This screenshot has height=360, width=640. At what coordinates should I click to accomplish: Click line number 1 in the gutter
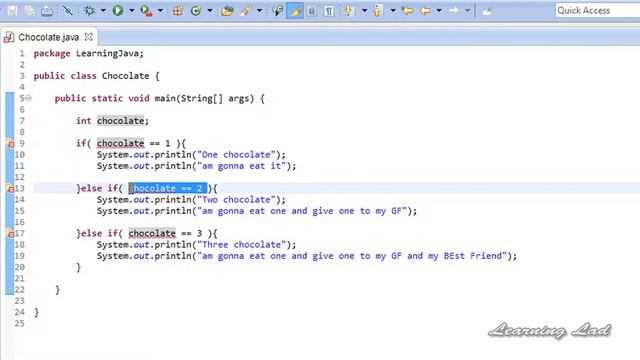pos(22,53)
